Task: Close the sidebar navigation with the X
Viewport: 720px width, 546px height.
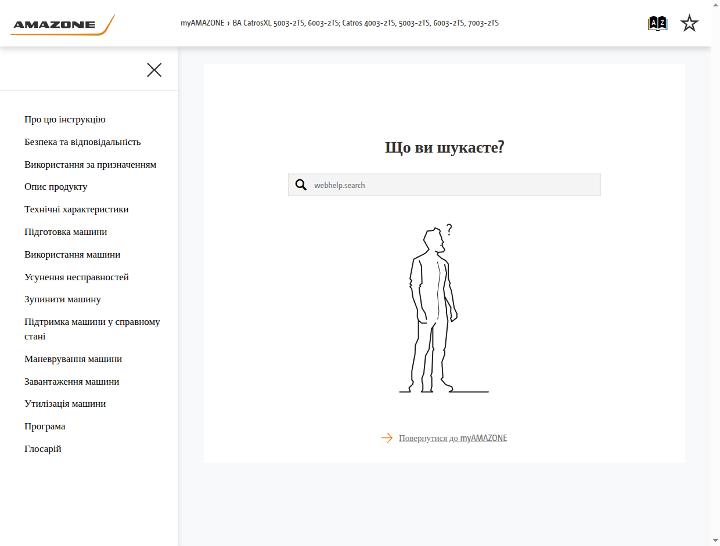Action: click(154, 70)
